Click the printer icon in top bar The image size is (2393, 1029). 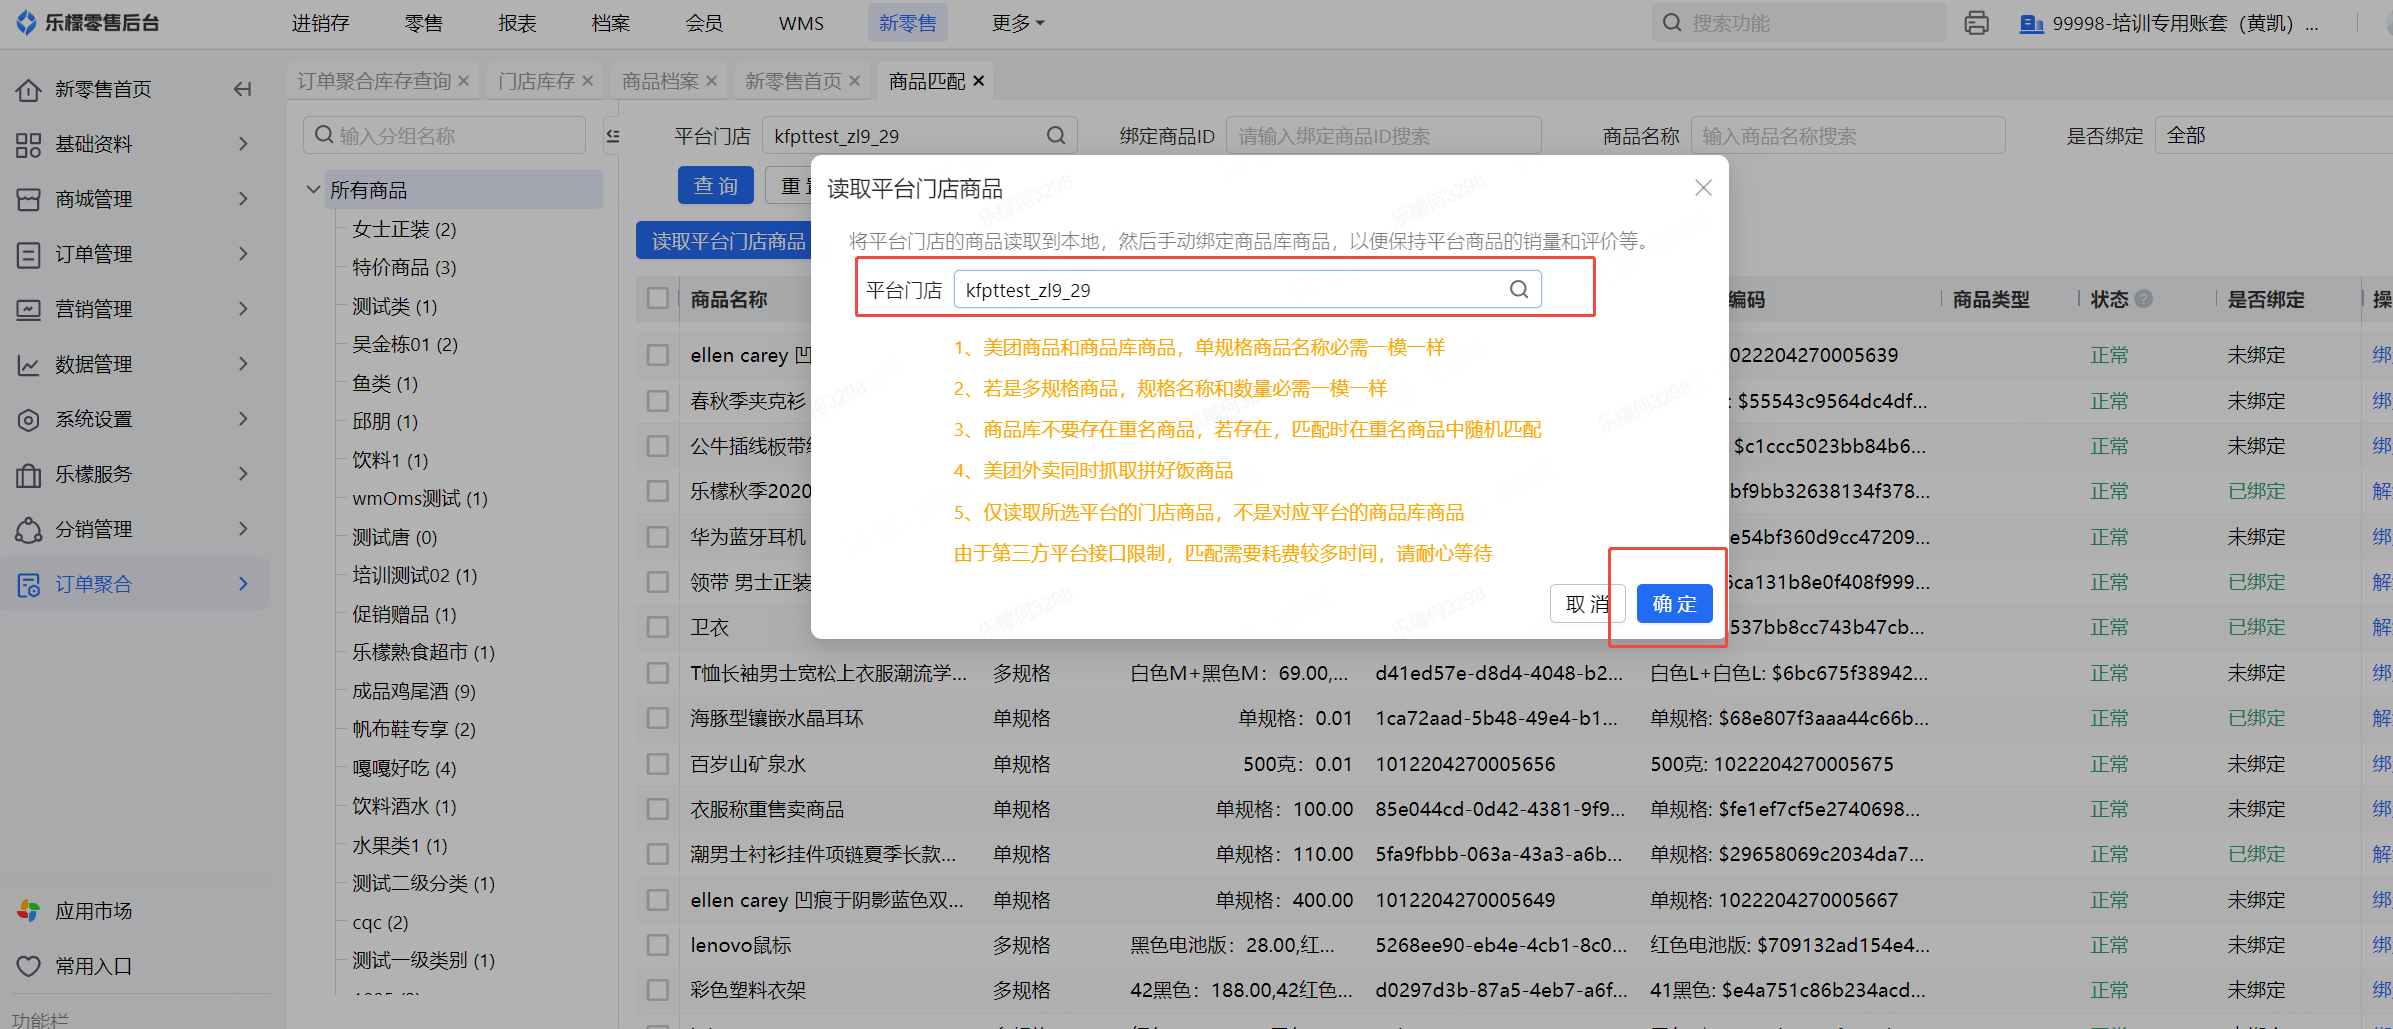tap(1976, 23)
